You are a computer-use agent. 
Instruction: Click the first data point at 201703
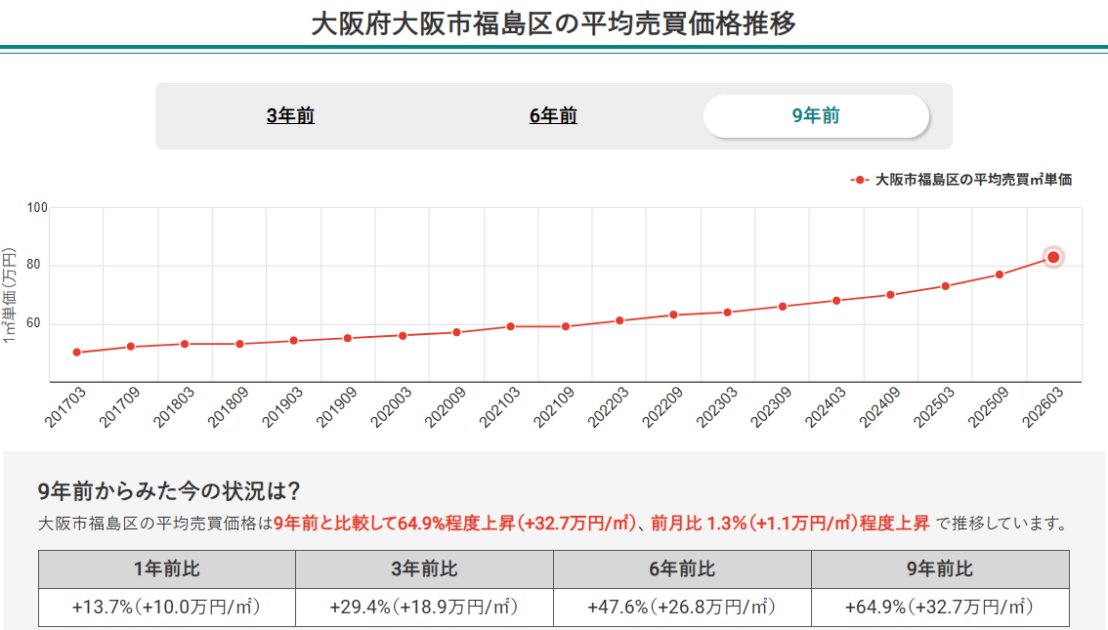pos(75,352)
